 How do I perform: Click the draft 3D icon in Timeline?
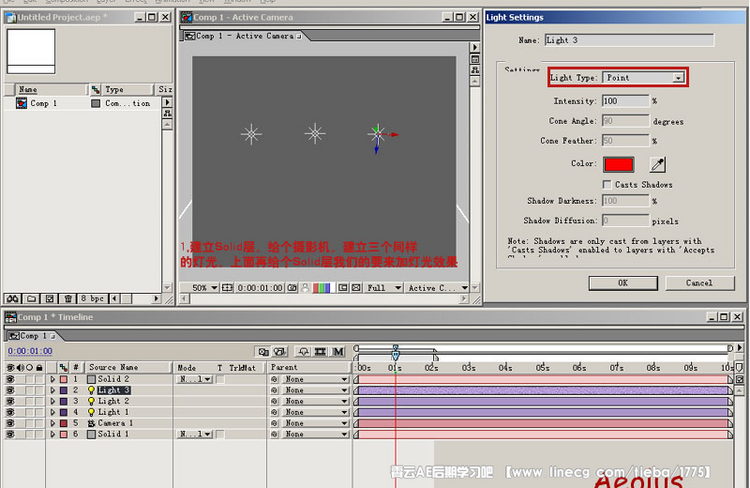click(x=280, y=352)
